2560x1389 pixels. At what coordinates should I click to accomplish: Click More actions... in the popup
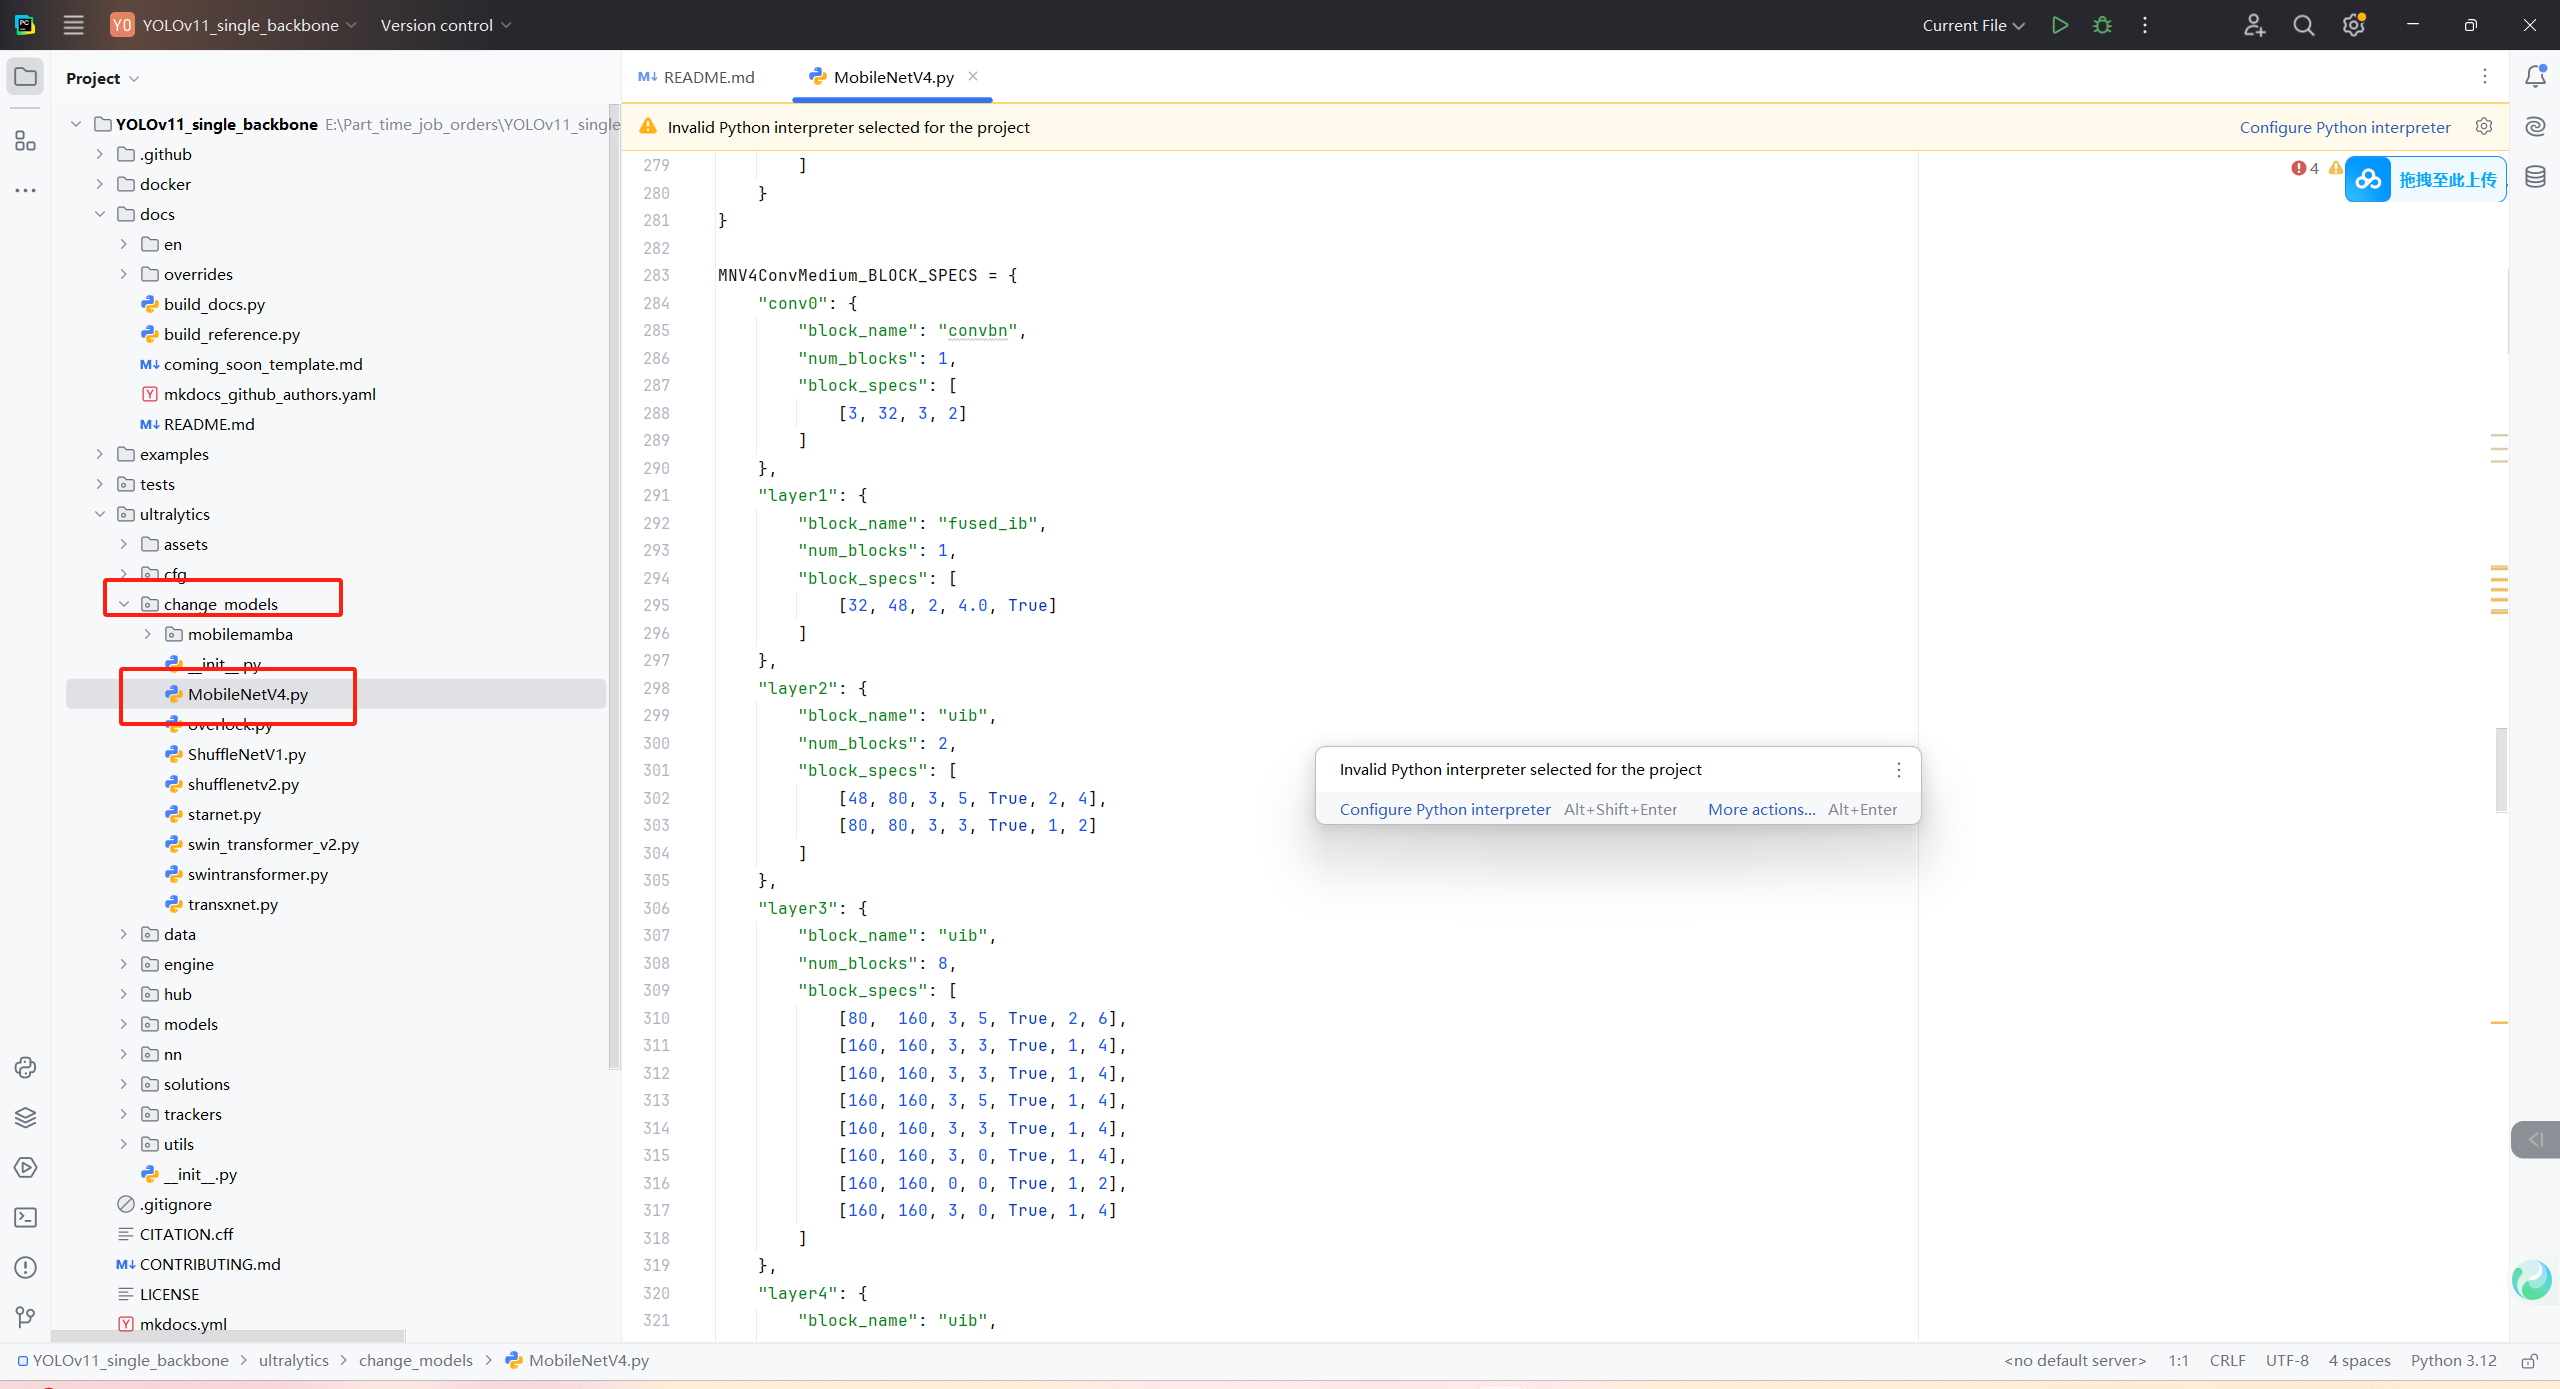tap(1760, 809)
